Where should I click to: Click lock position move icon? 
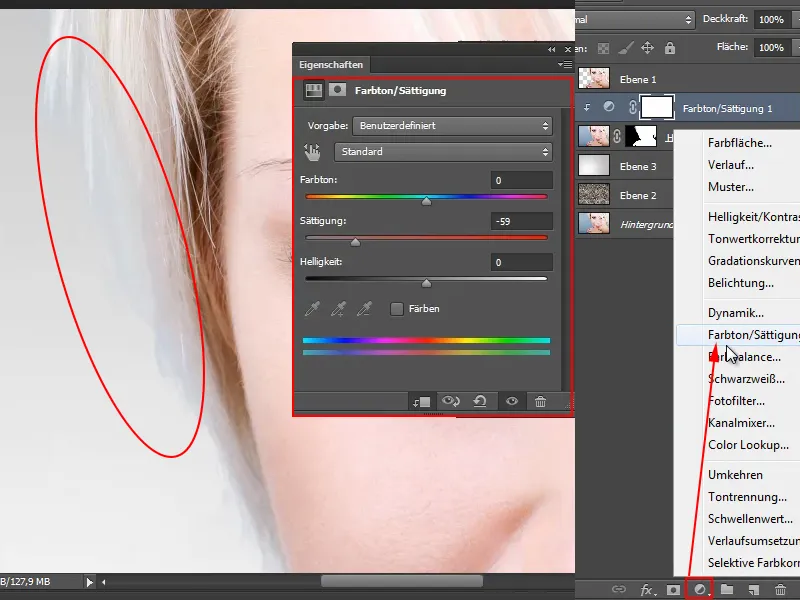coord(647,48)
